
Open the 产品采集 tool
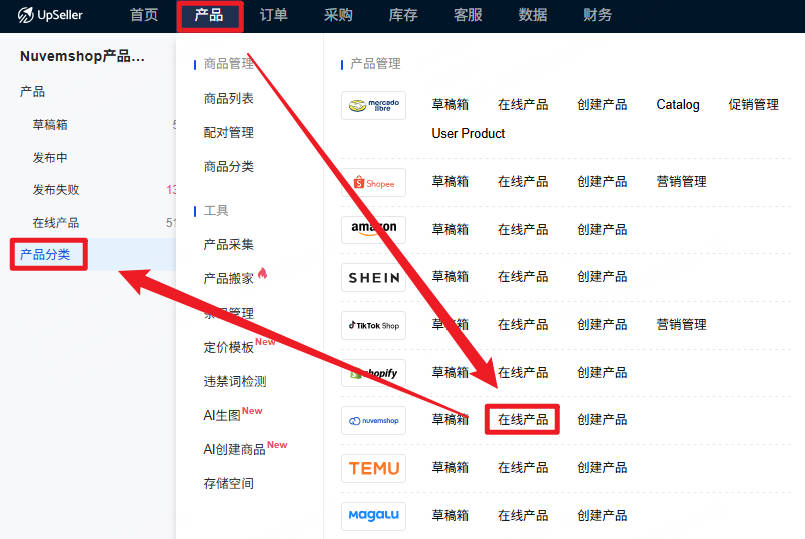(x=228, y=244)
